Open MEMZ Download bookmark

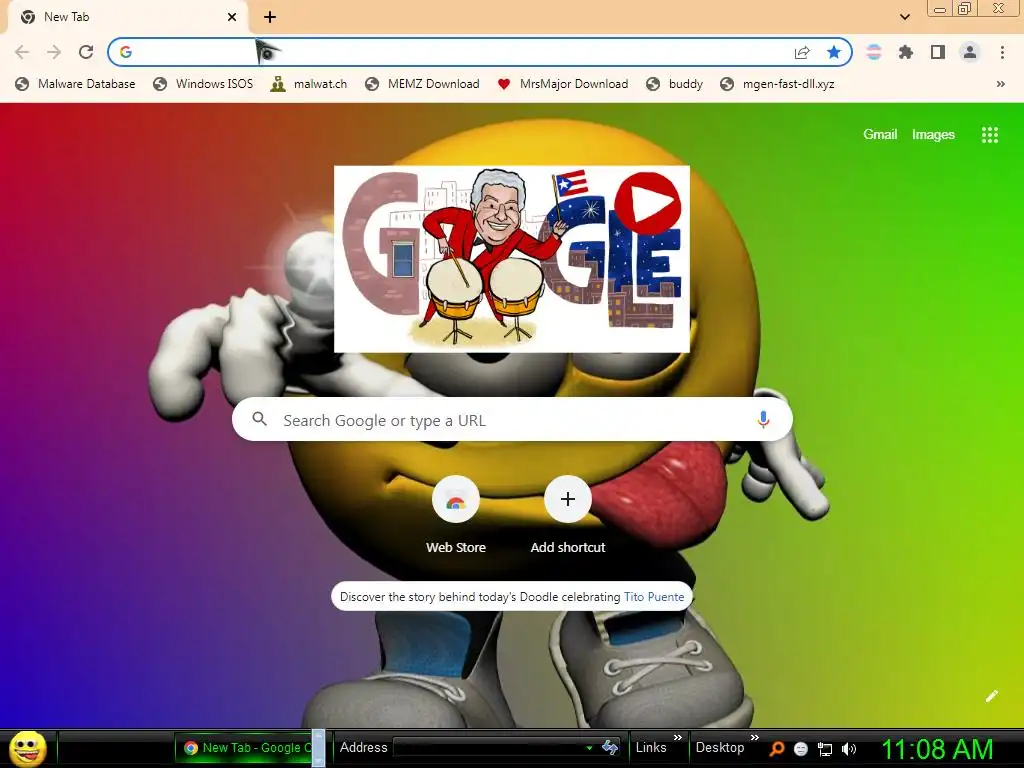[x=422, y=84]
